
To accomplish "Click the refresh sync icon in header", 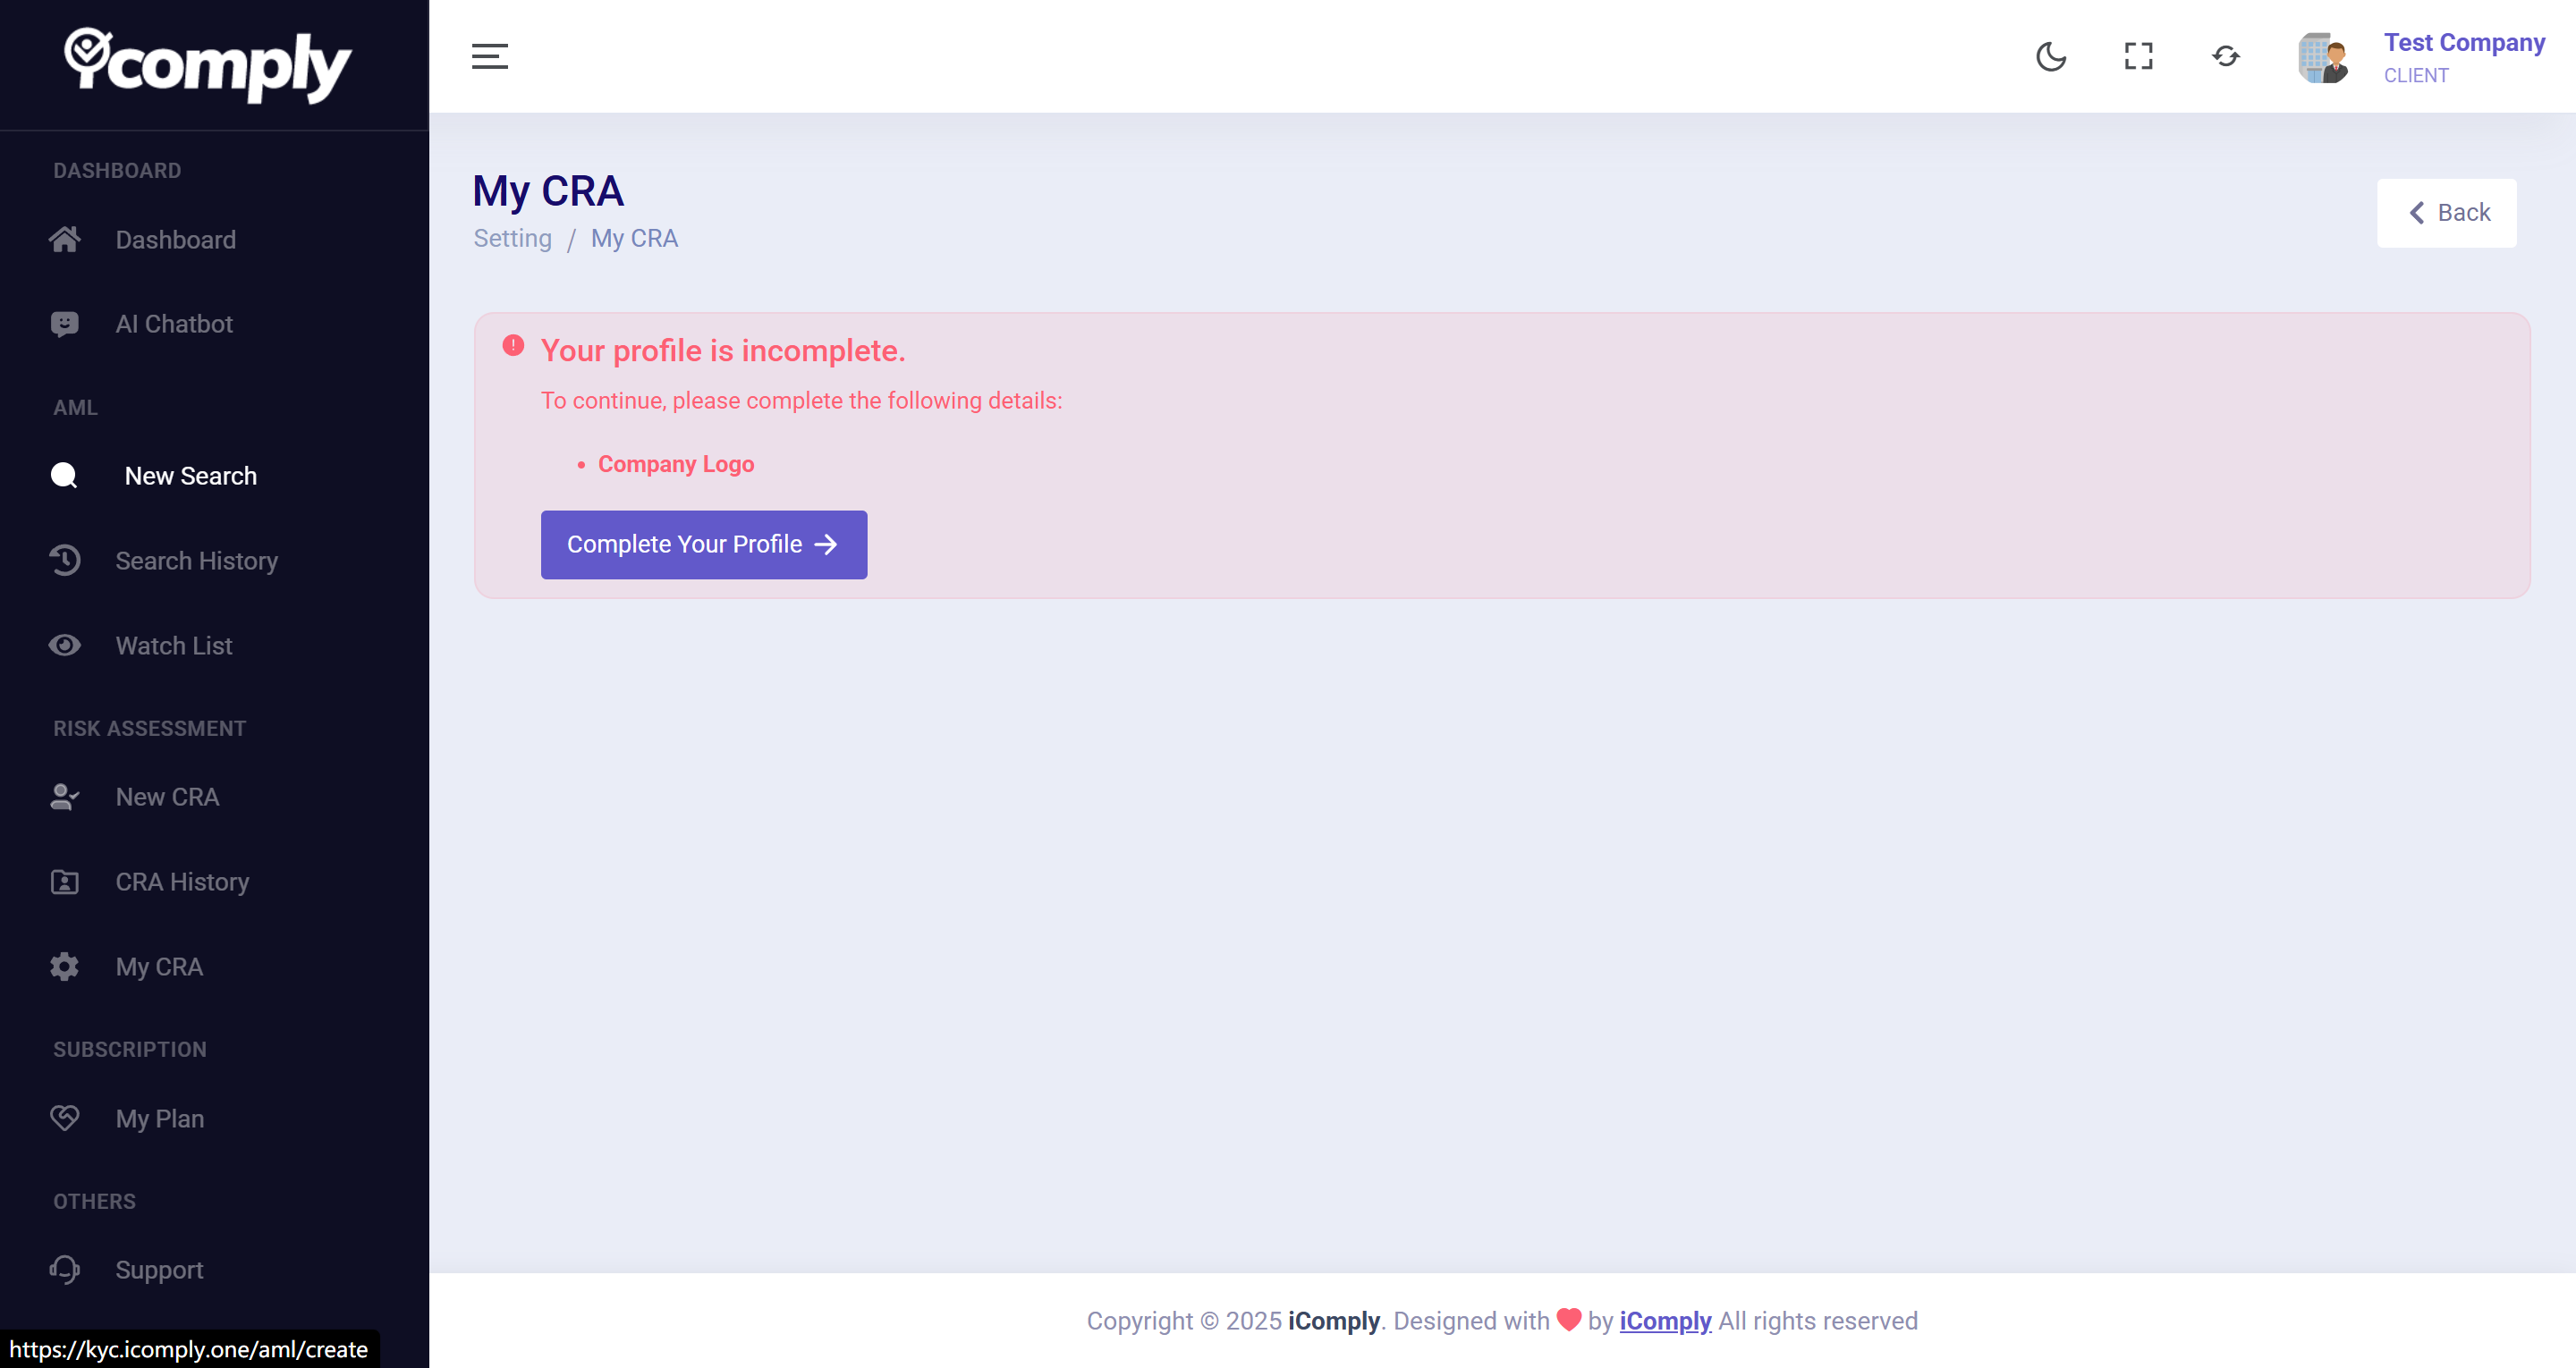I will point(2226,56).
